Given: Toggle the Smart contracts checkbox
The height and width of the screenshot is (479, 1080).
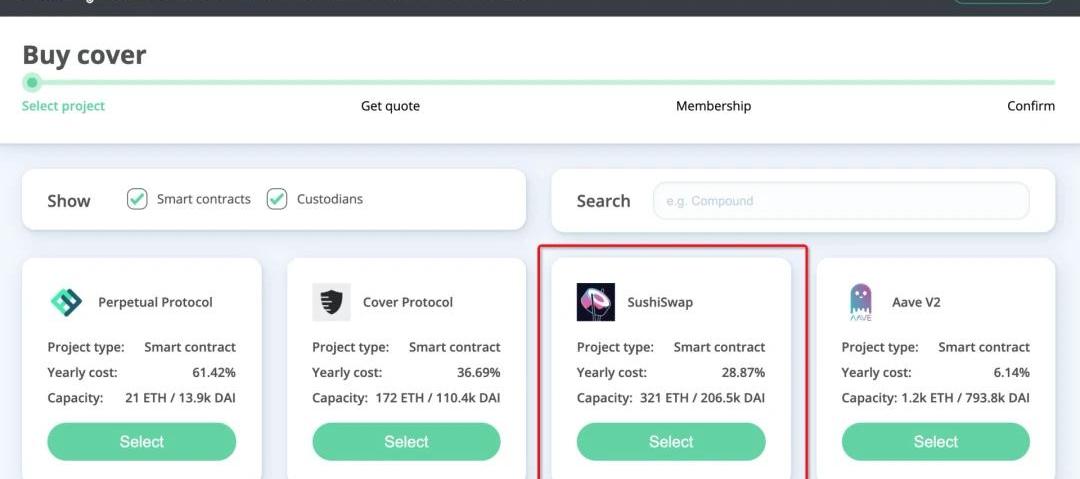Looking at the screenshot, I should click(x=138, y=199).
